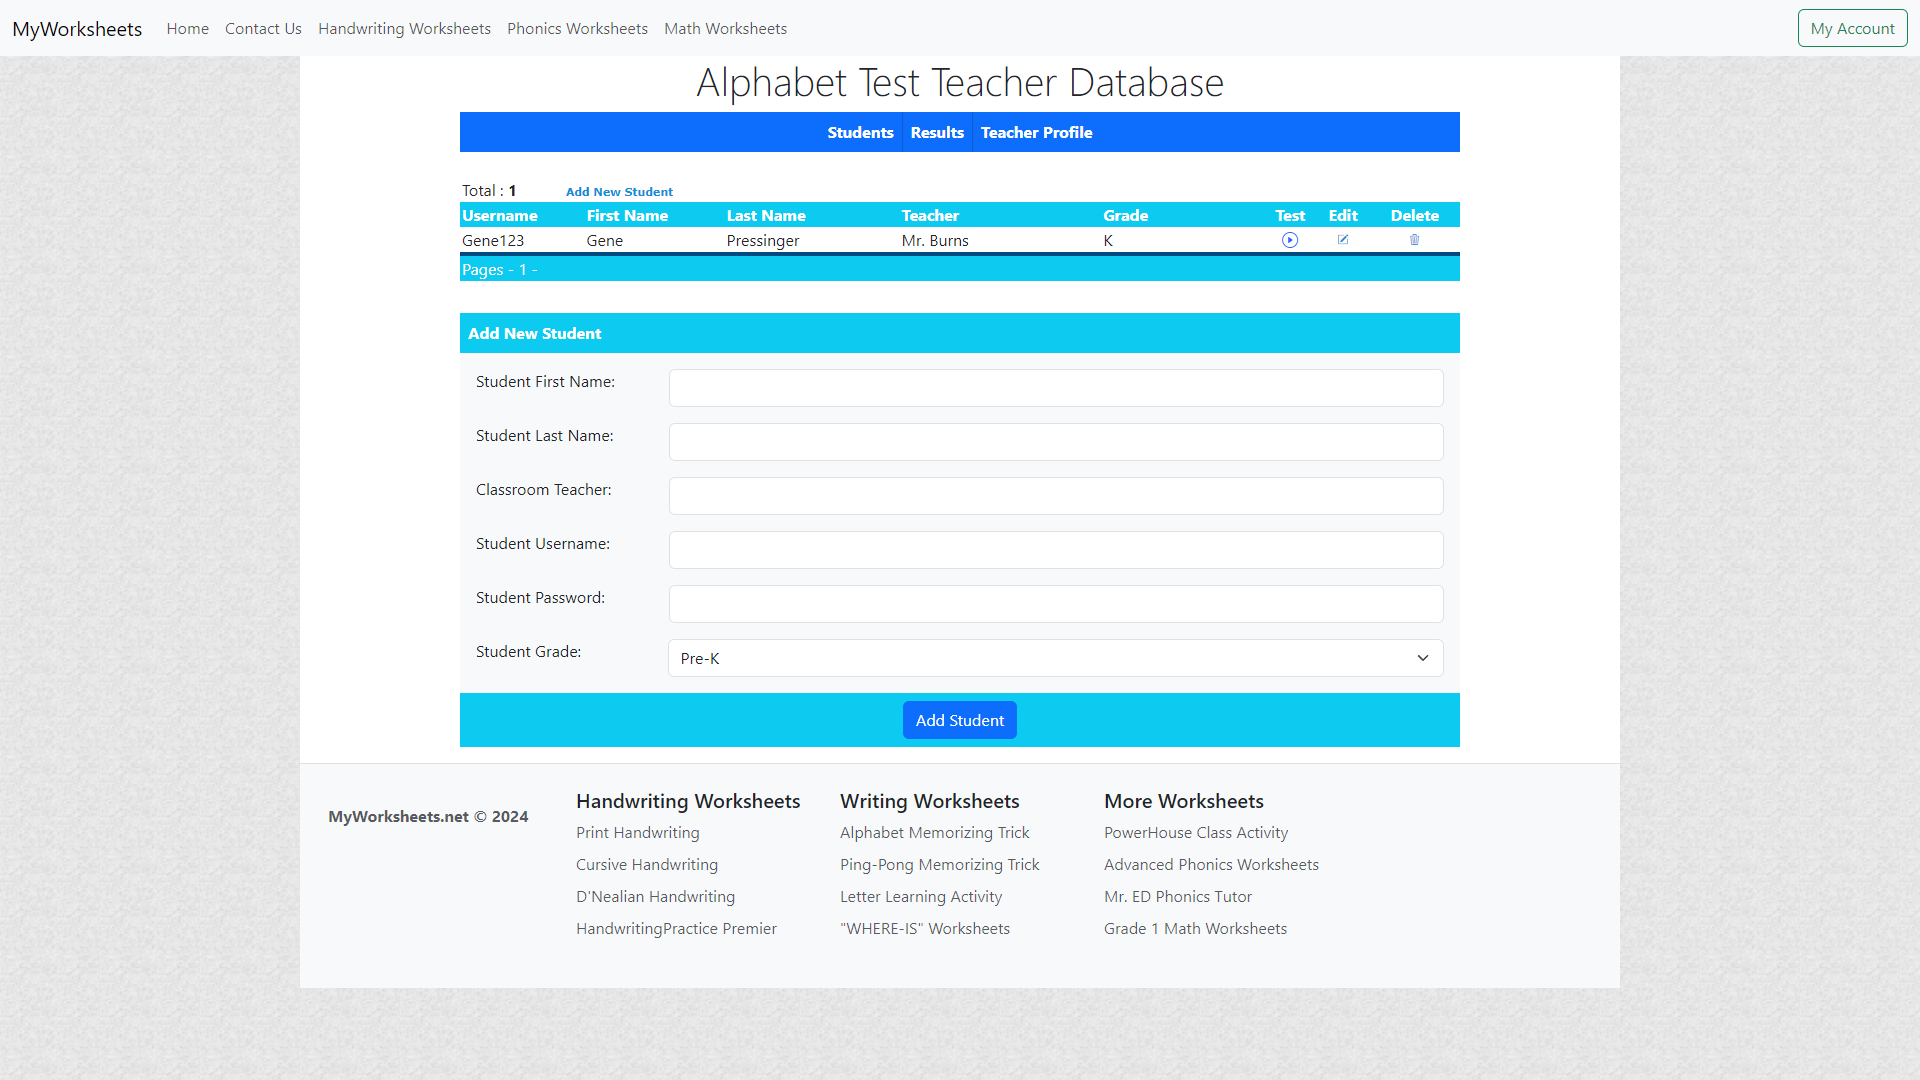Open the Teacher Profile tab

[x=1036, y=132]
